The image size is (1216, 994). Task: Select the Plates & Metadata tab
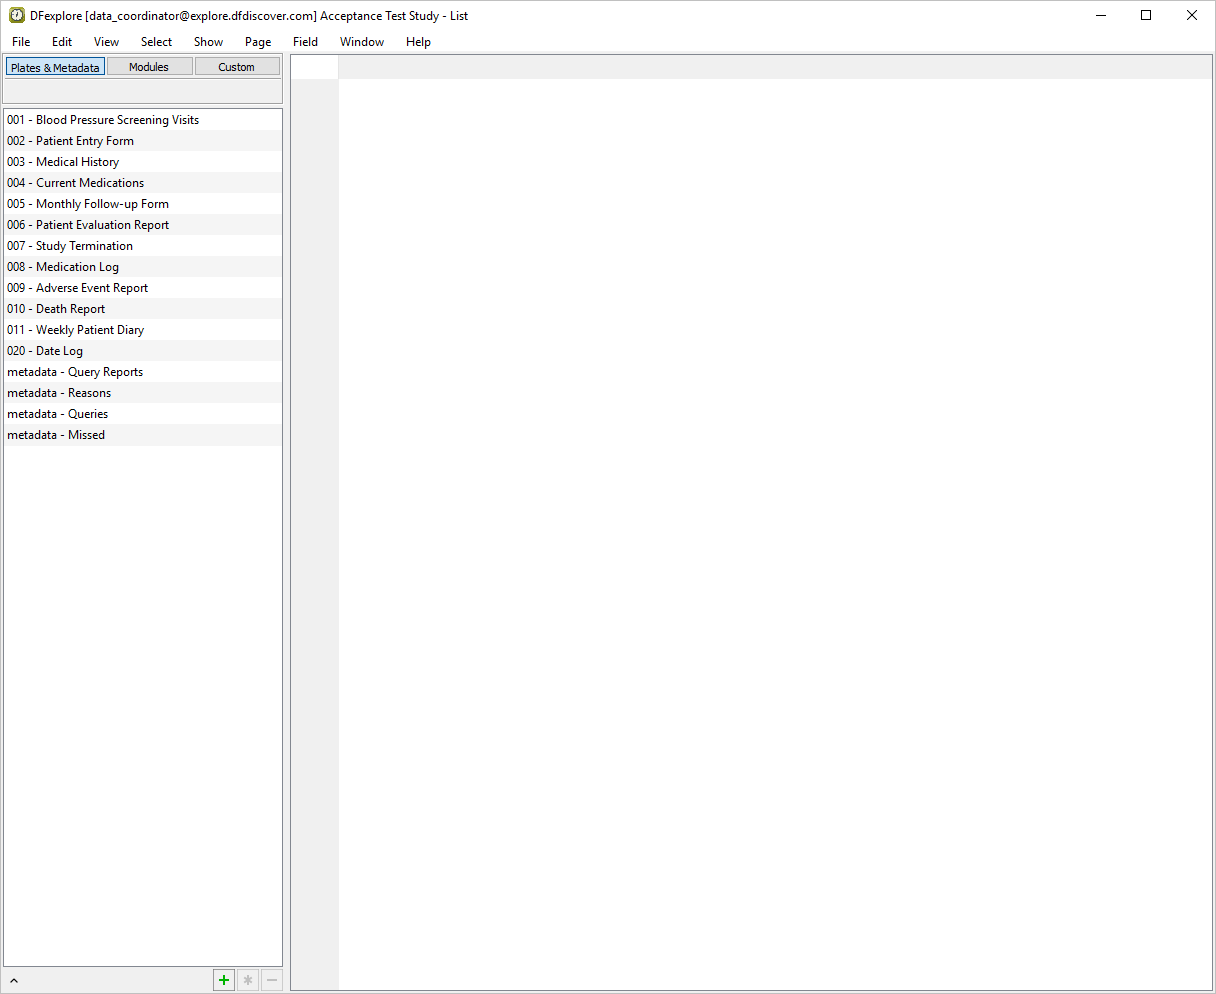tap(55, 67)
